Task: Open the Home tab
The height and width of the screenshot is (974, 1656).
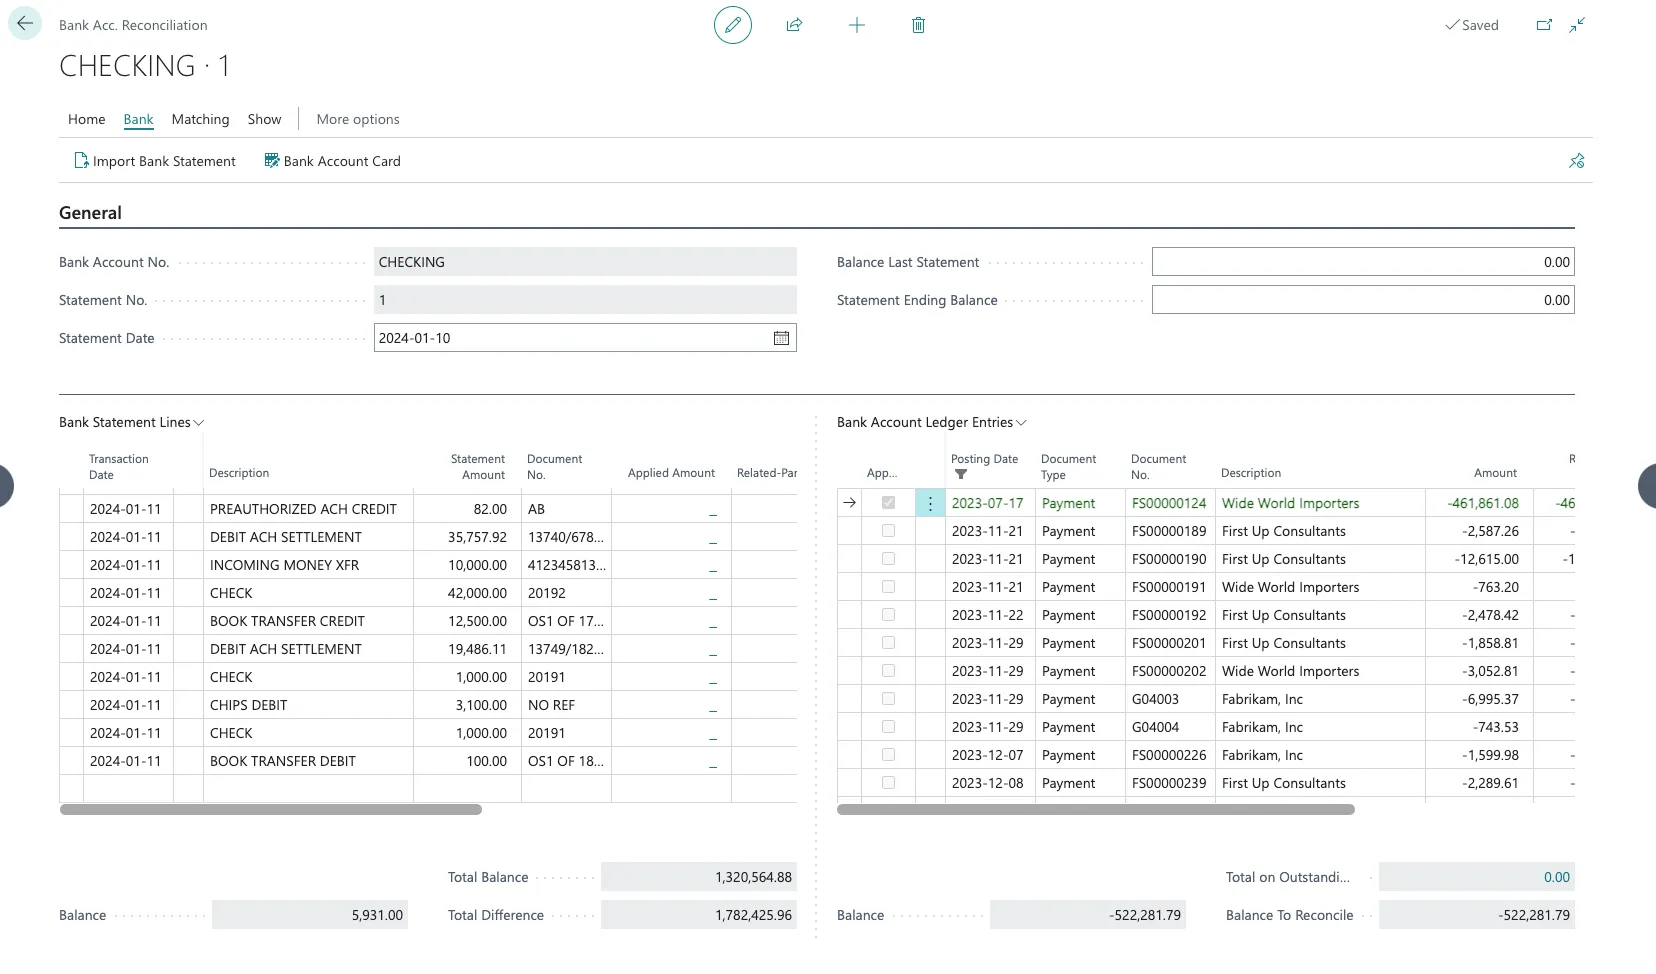Action: [x=87, y=119]
